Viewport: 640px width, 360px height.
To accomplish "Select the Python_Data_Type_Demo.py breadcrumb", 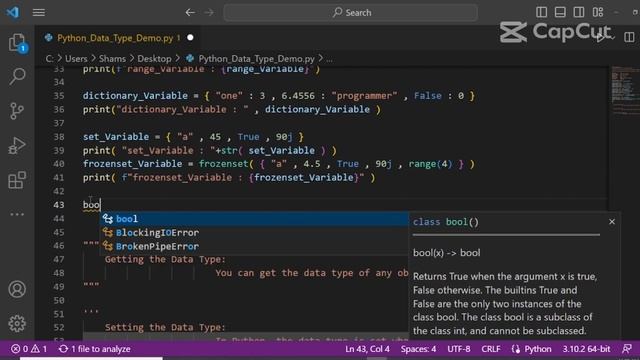I will tap(256, 59).
